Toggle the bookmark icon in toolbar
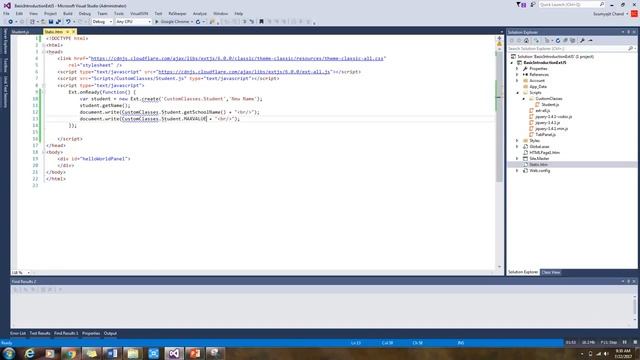The height and width of the screenshot is (360, 640). click(x=261, y=22)
